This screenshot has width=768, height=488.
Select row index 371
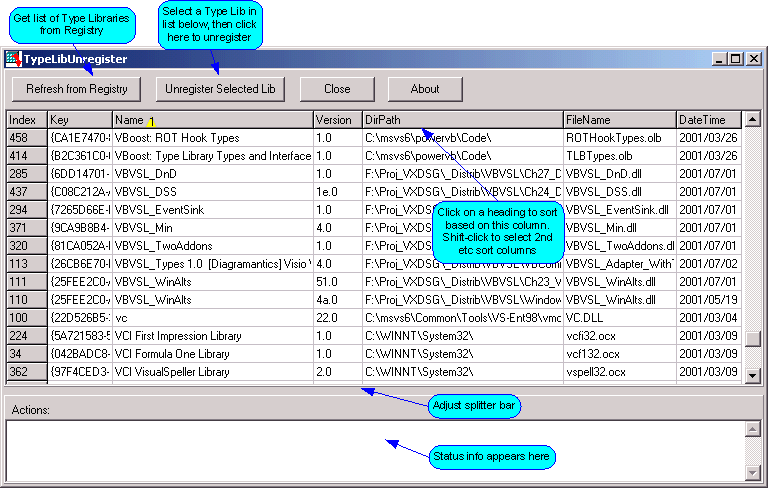point(27,228)
